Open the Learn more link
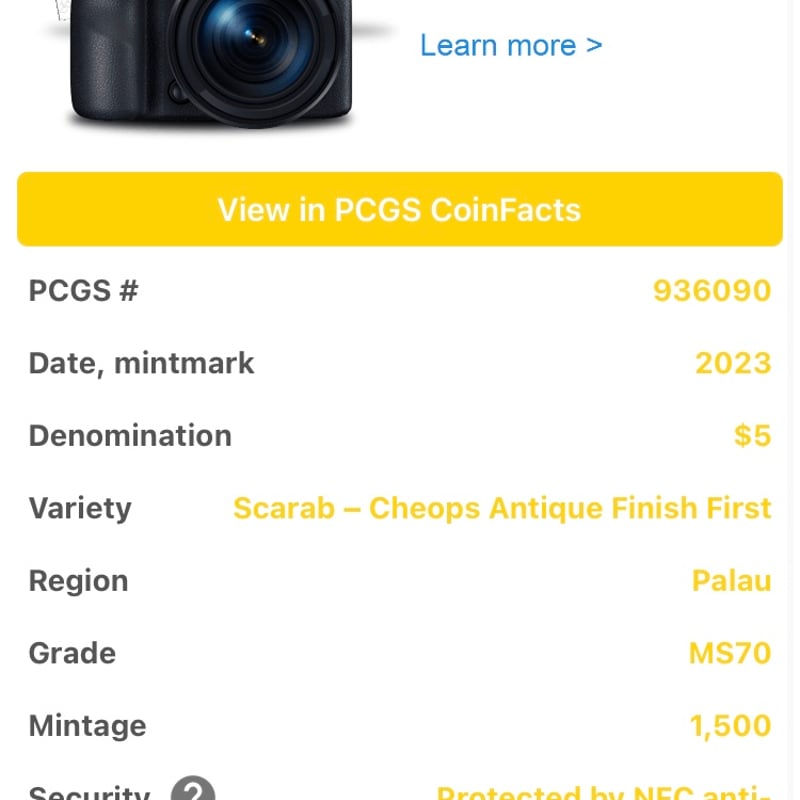This screenshot has width=800, height=800. [x=509, y=45]
